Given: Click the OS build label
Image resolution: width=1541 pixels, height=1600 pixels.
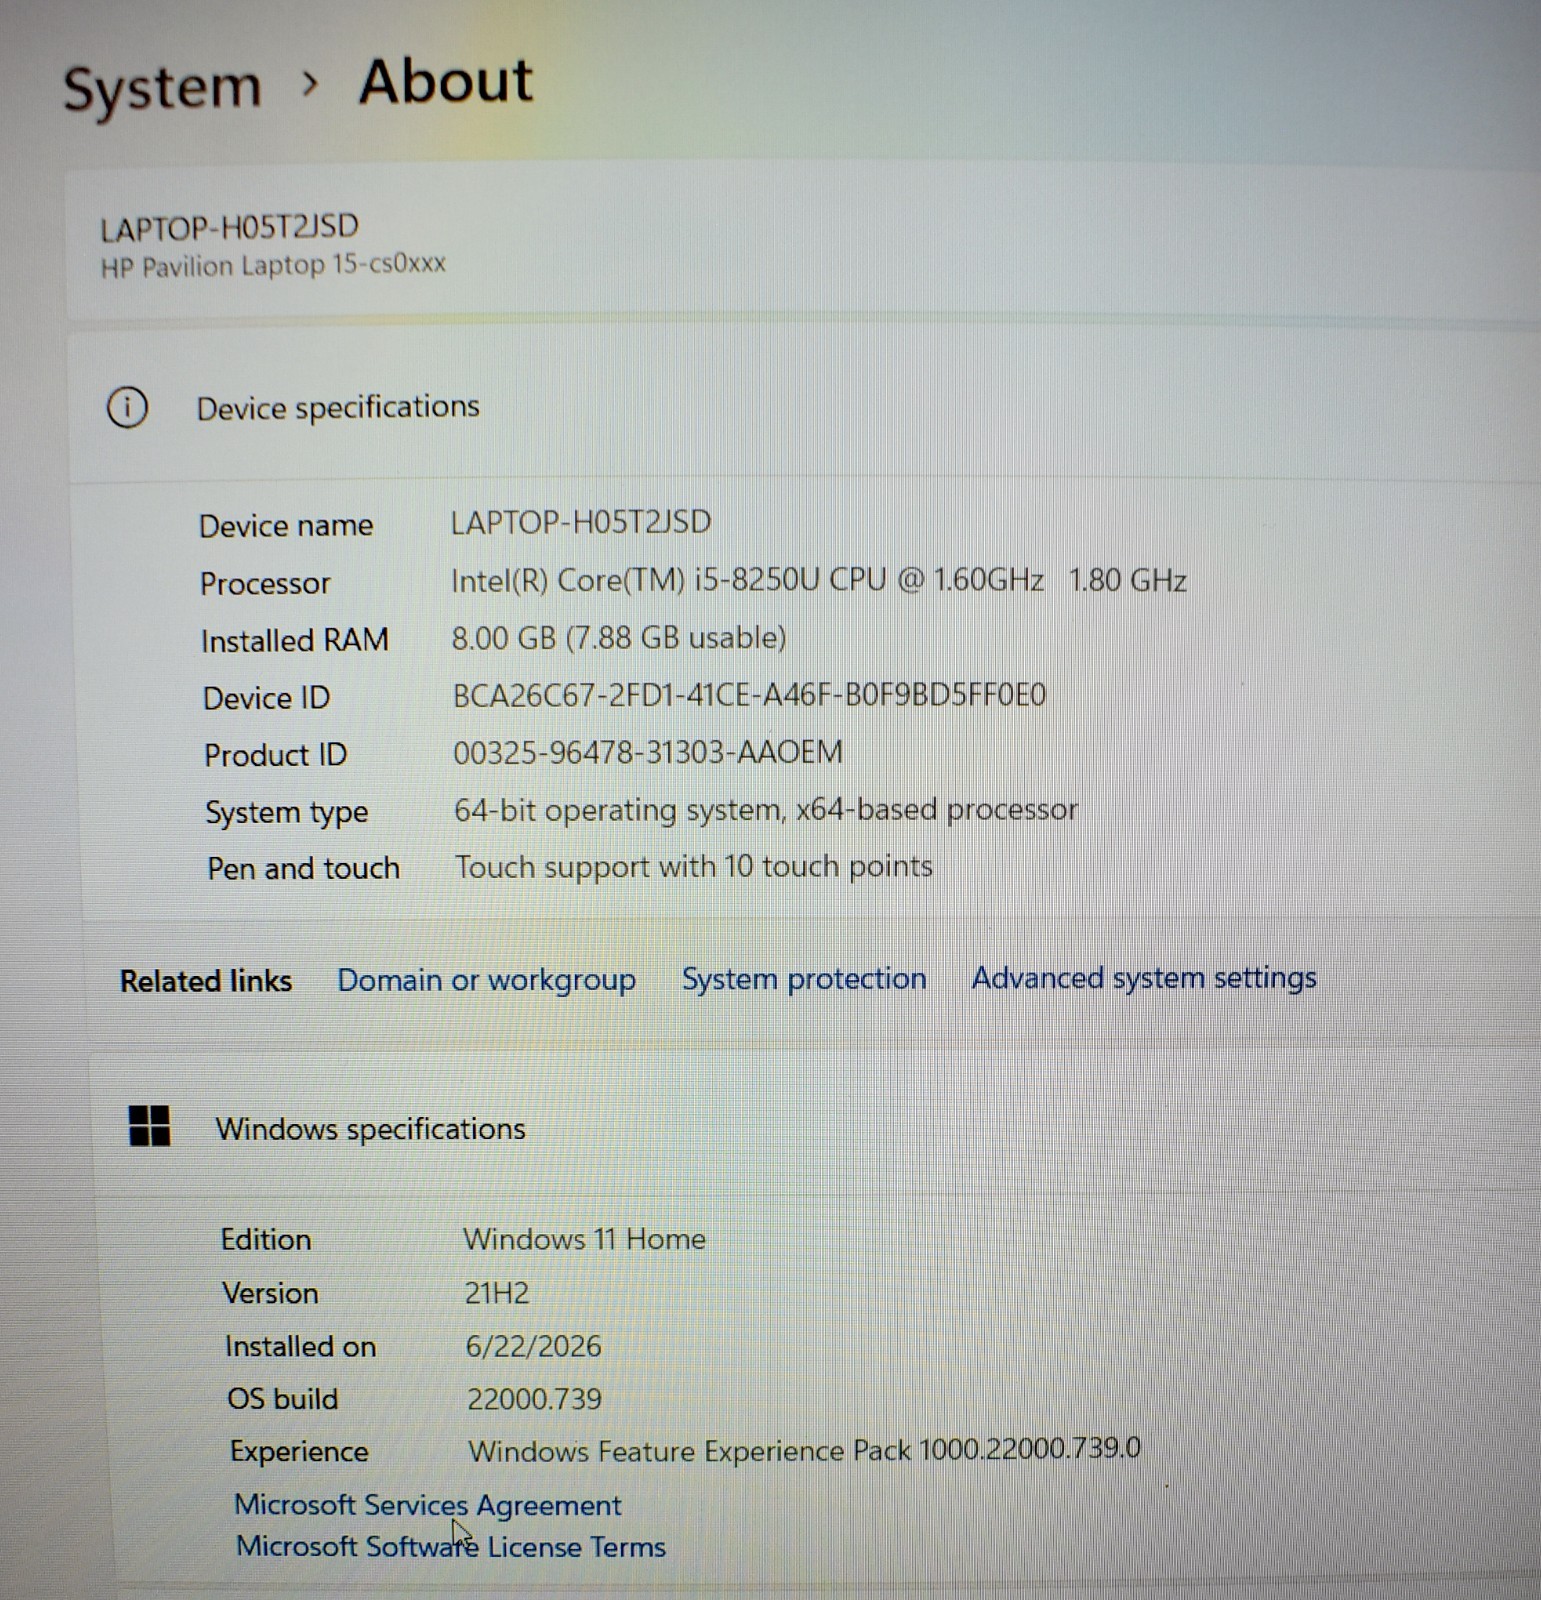Looking at the screenshot, I should [283, 1399].
